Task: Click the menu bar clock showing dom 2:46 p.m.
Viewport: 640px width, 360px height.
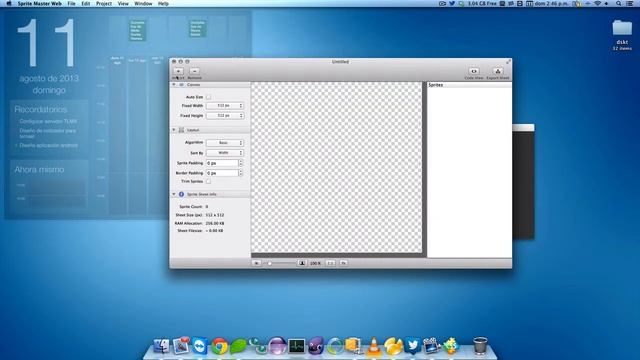Action: pos(551,3)
